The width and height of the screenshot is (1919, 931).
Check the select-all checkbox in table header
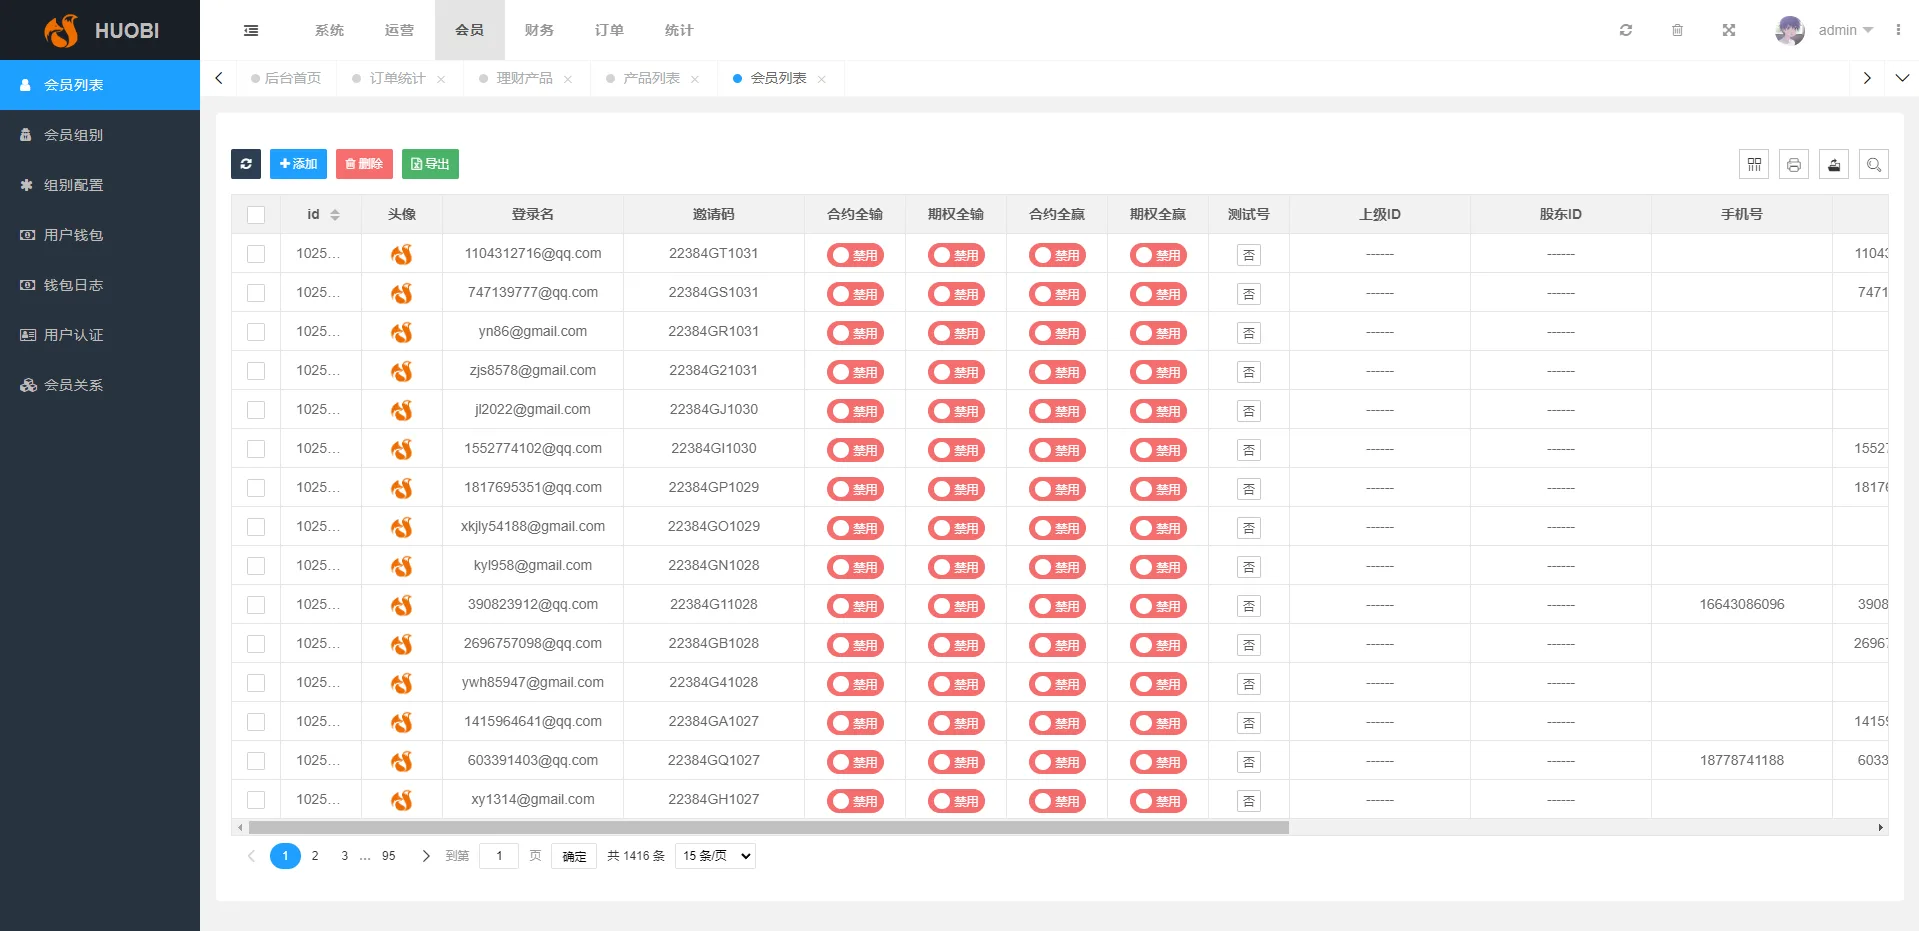(x=256, y=214)
